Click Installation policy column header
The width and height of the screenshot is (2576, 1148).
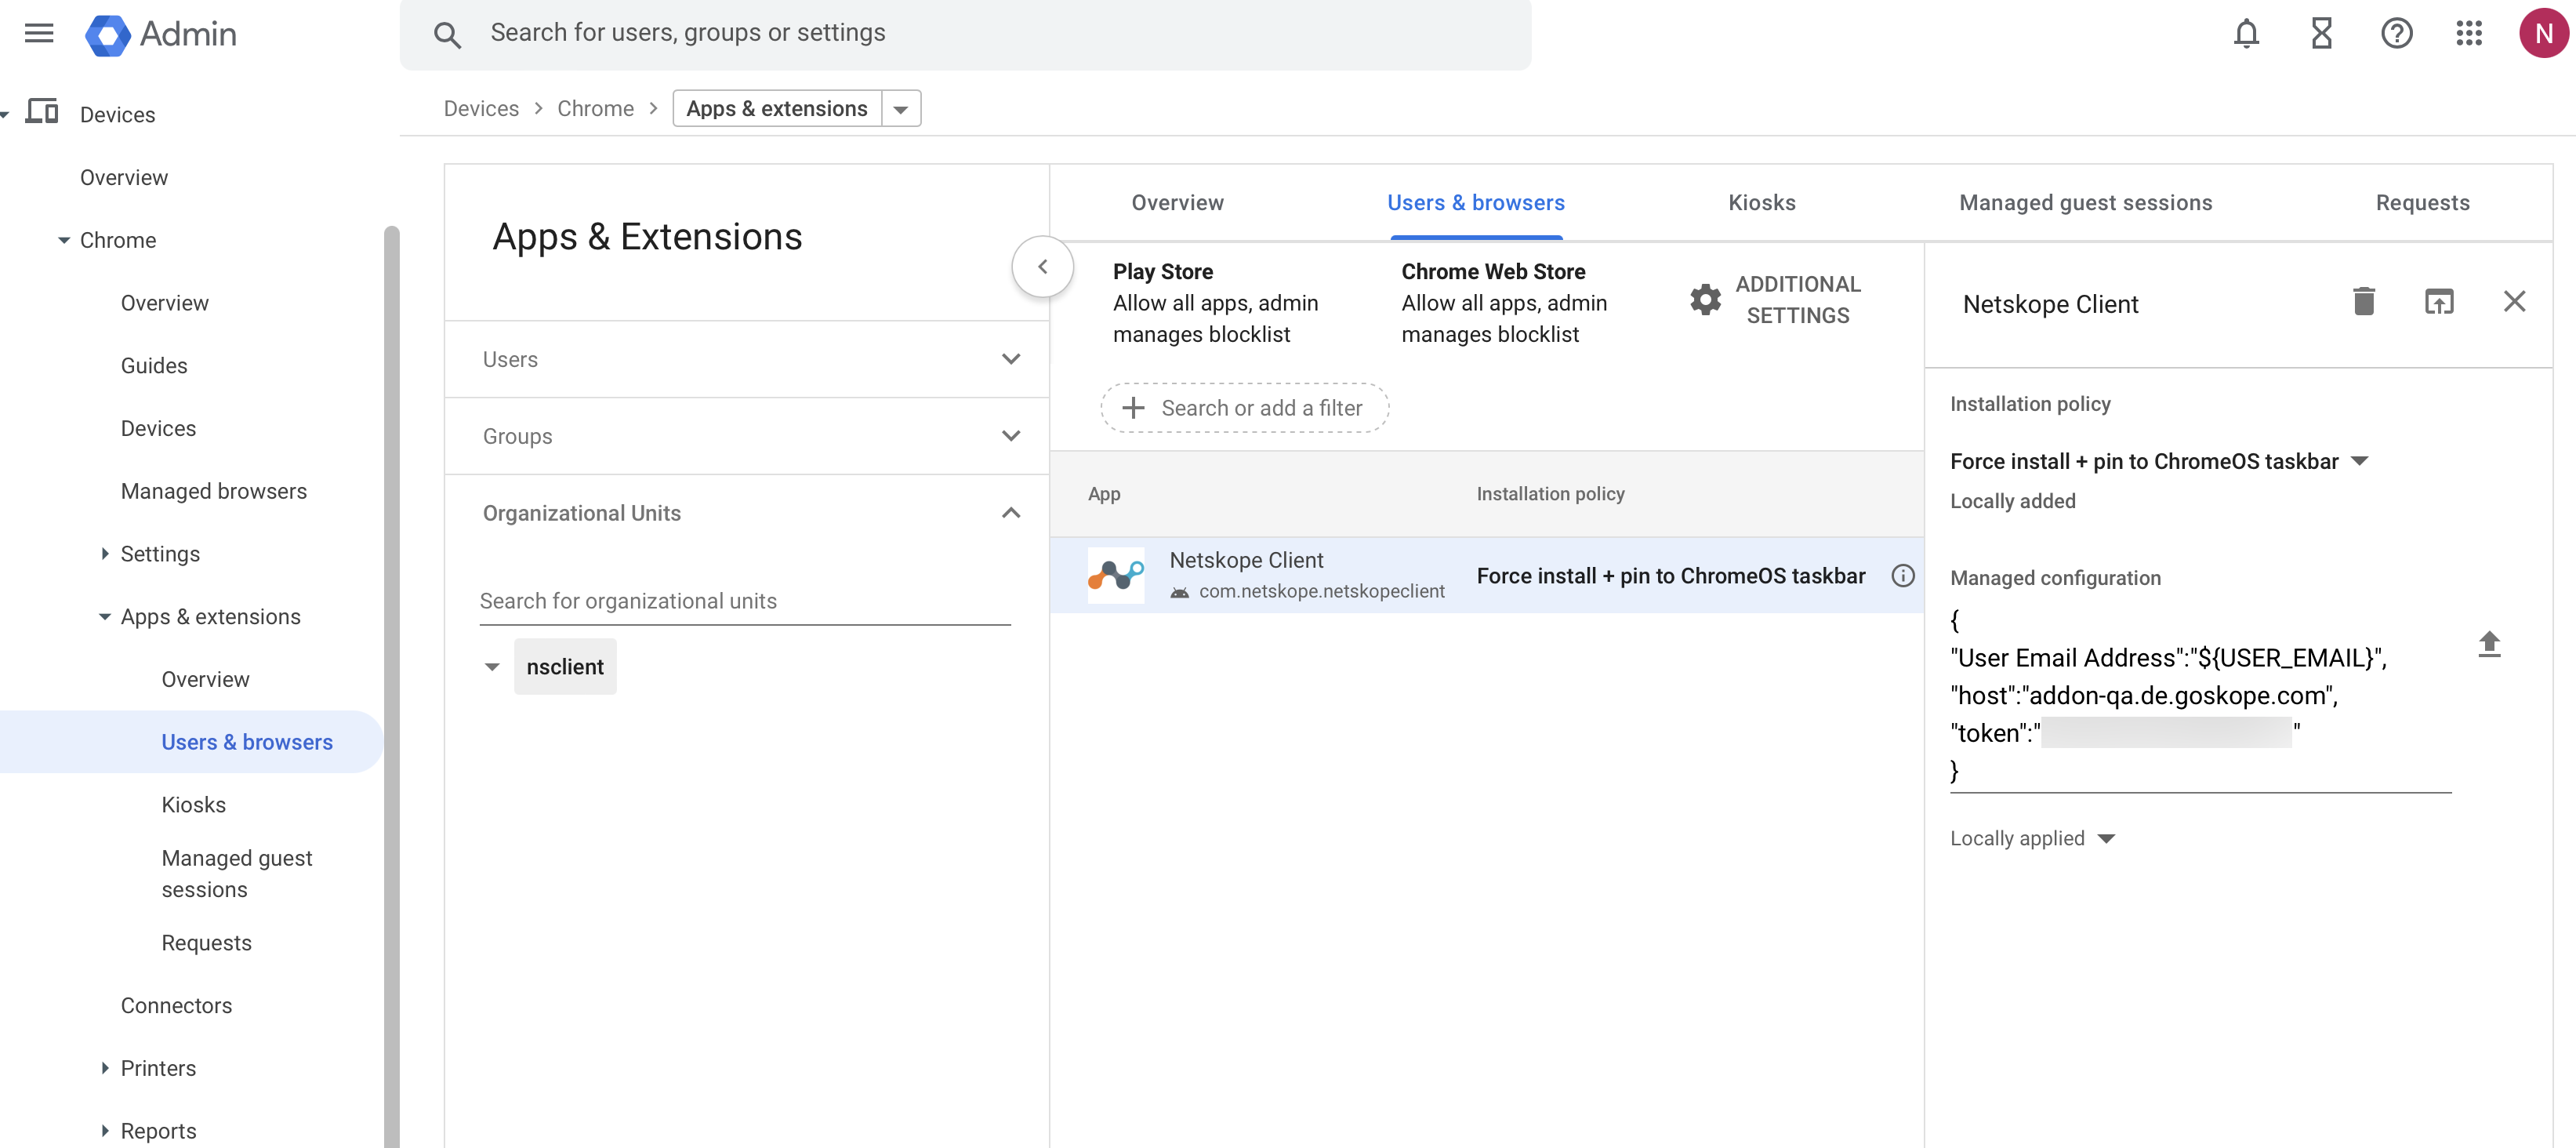(1550, 494)
